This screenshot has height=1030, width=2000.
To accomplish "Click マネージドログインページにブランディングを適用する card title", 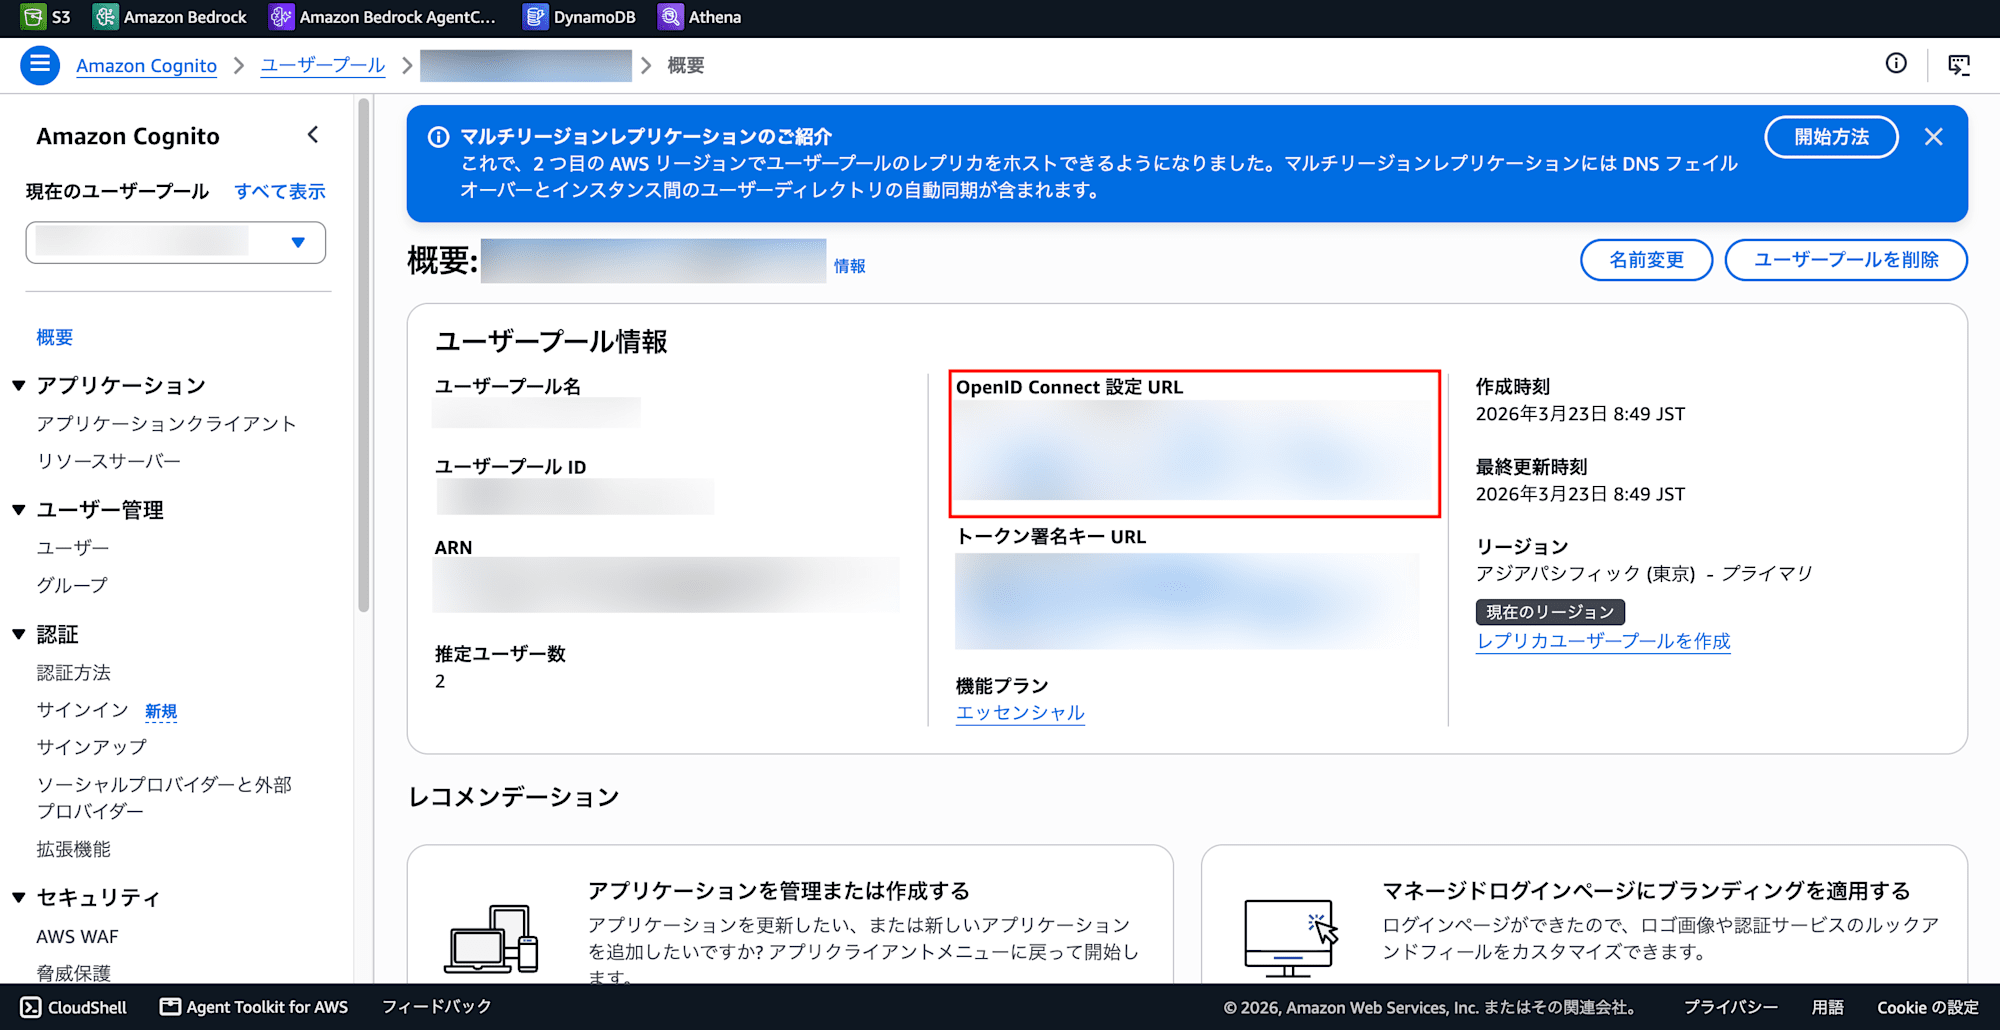I will click(1647, 890).
